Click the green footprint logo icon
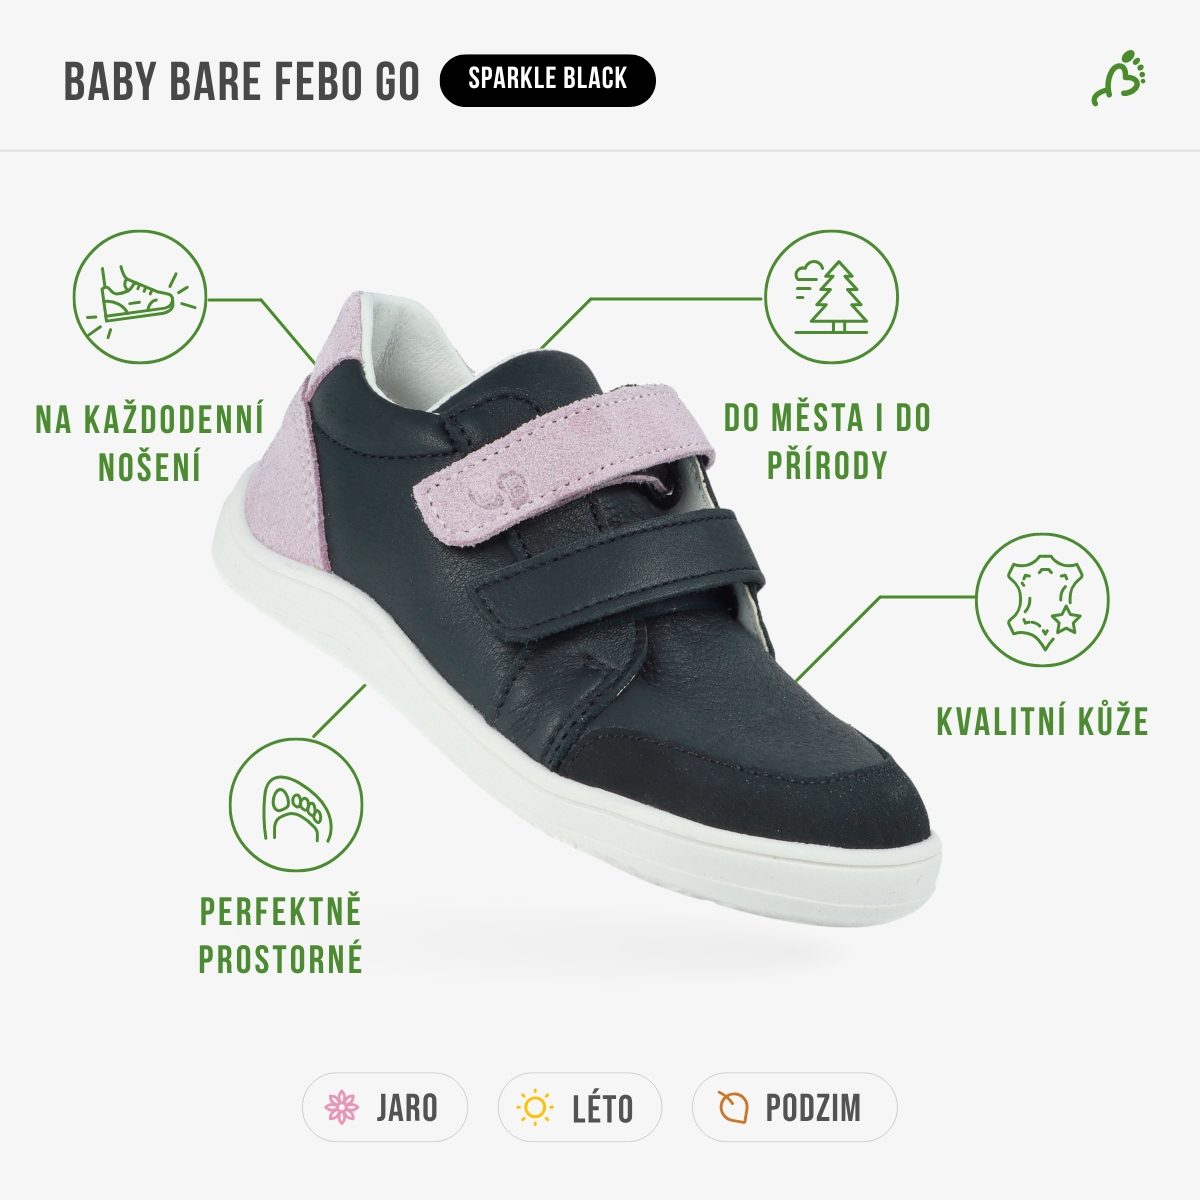 (x=1118, y=78)
